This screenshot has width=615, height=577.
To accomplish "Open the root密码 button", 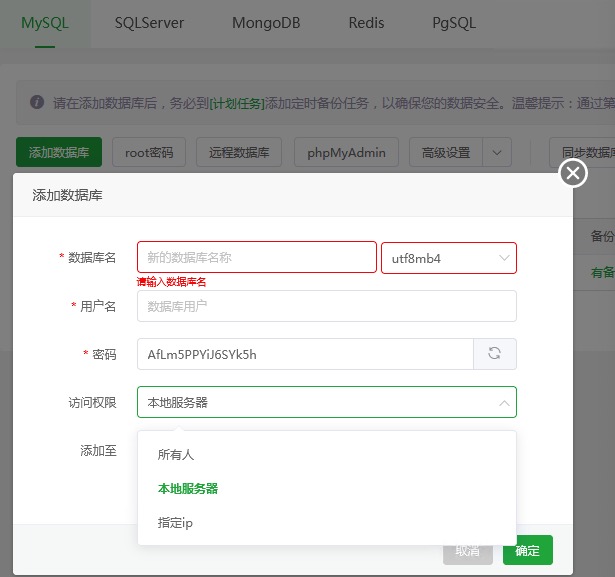I will tap(149, 152).
